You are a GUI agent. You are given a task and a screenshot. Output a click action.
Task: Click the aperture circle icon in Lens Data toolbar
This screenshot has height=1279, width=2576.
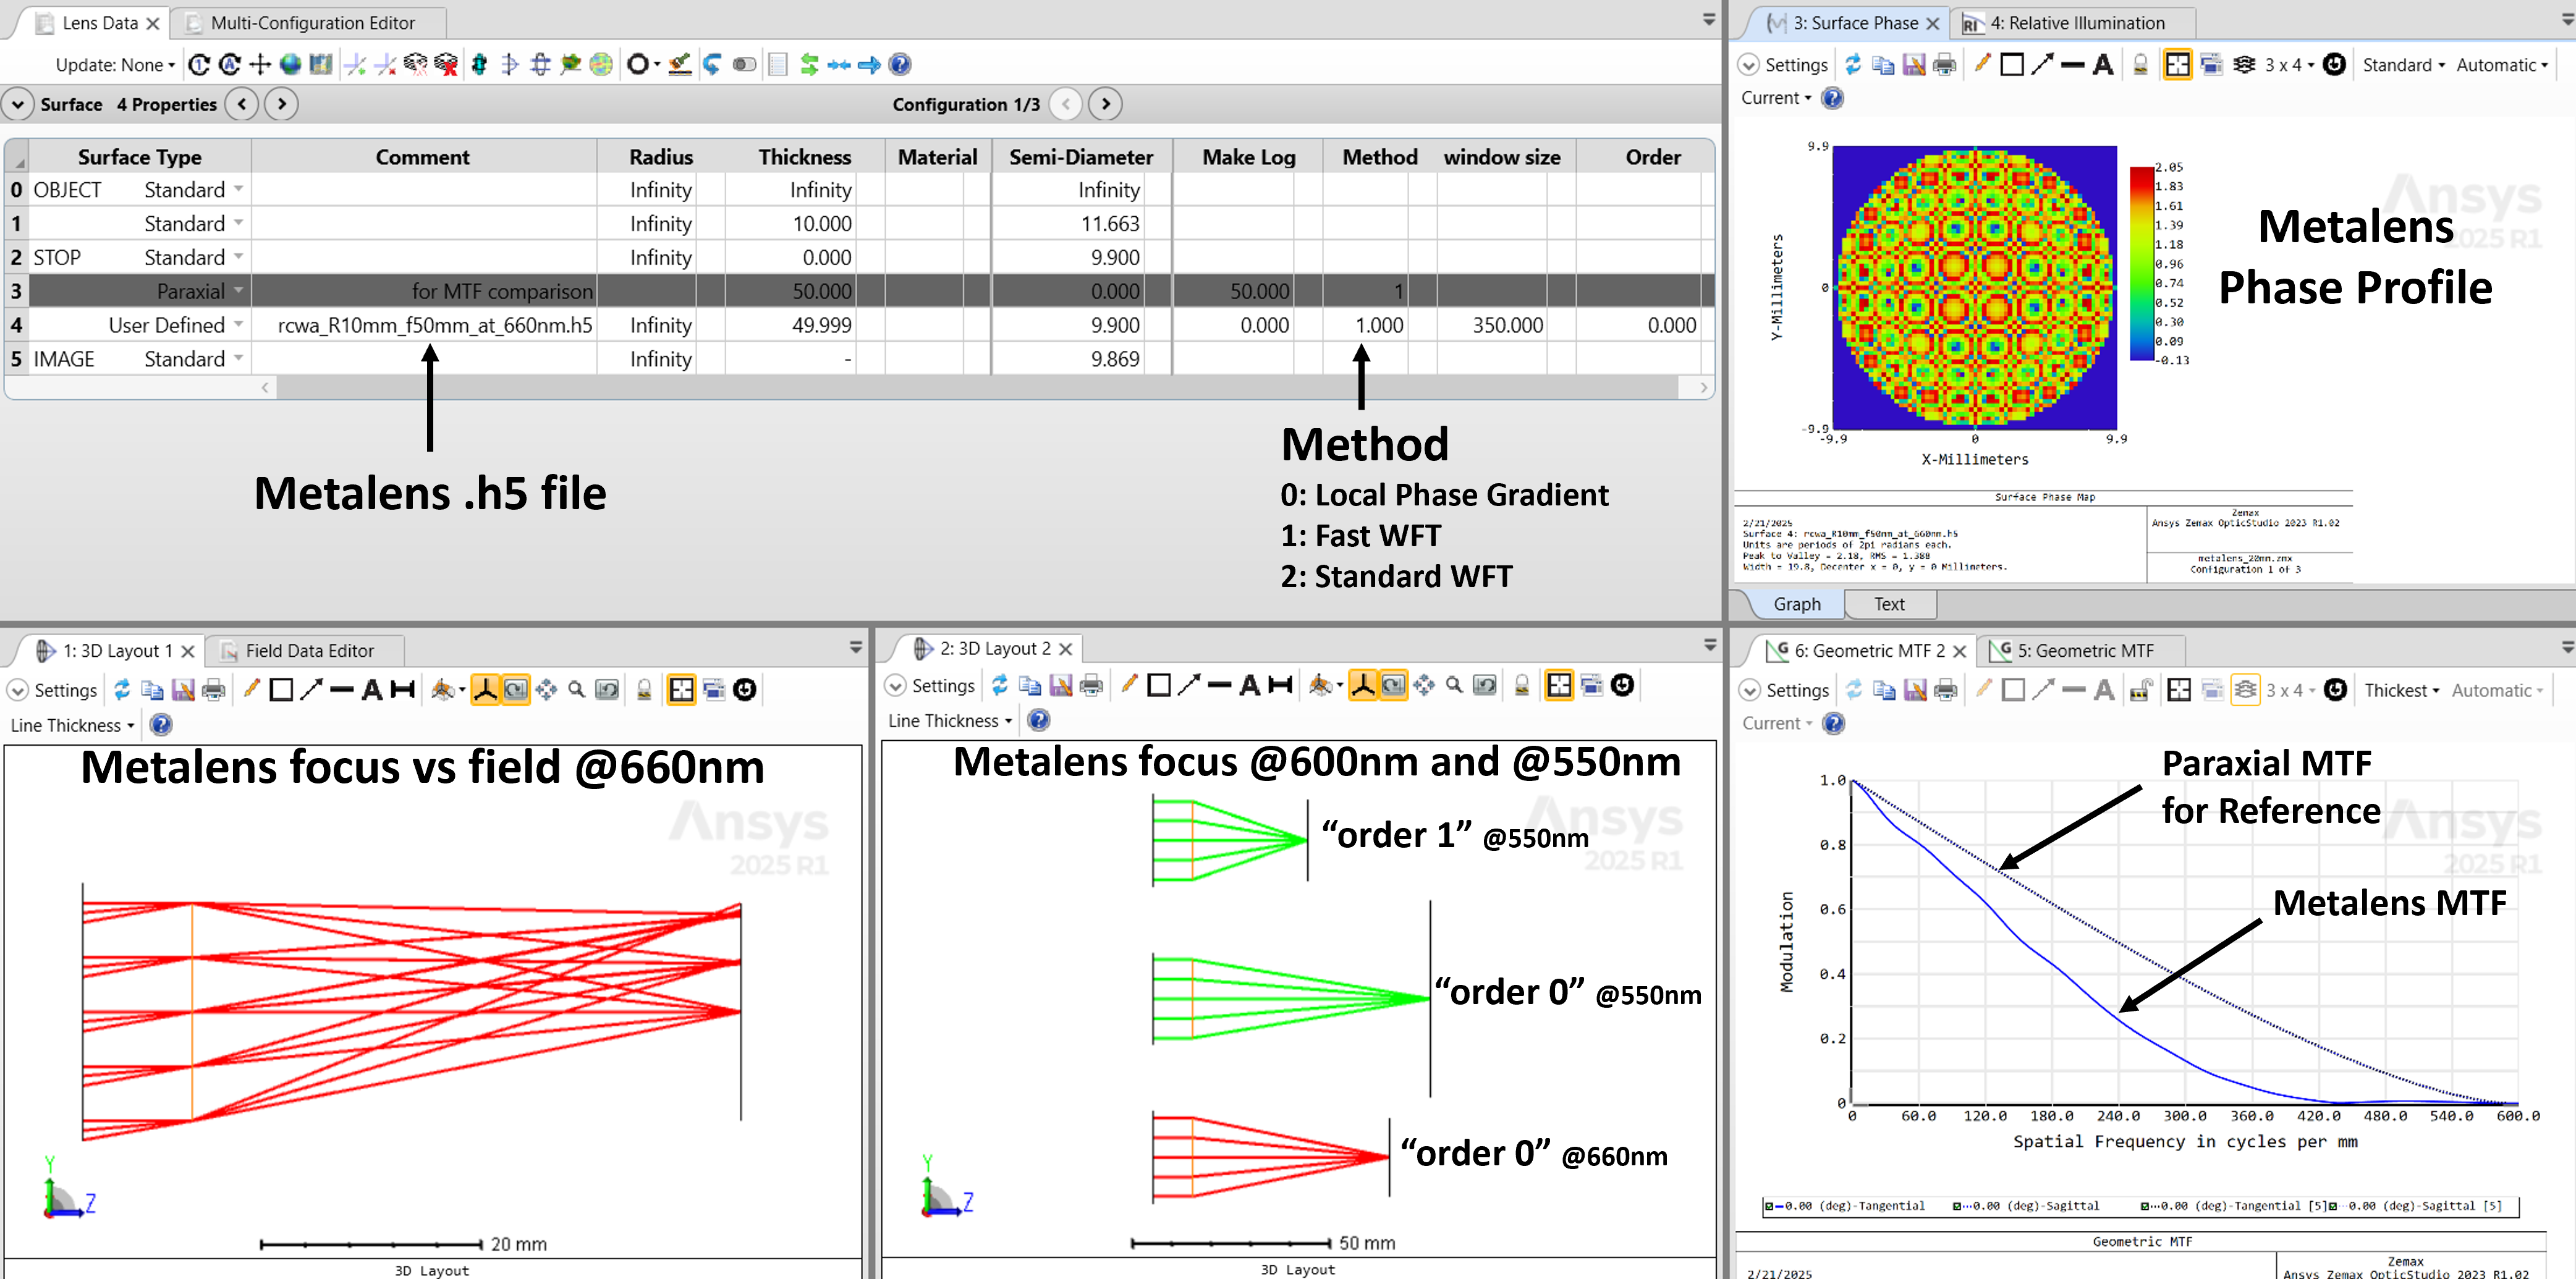point(637,64)
